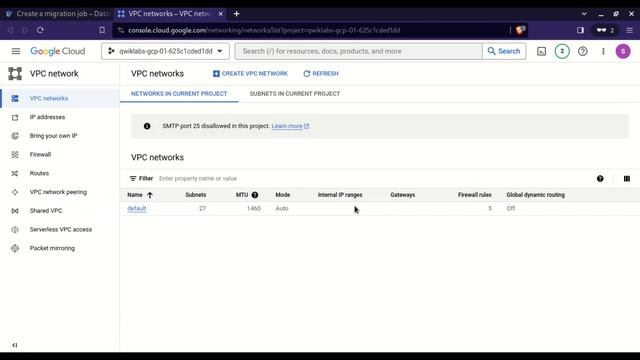640x360 pixels.
Task: Click the Packet mirroring sidebar icon
Action: click(15, 248)
